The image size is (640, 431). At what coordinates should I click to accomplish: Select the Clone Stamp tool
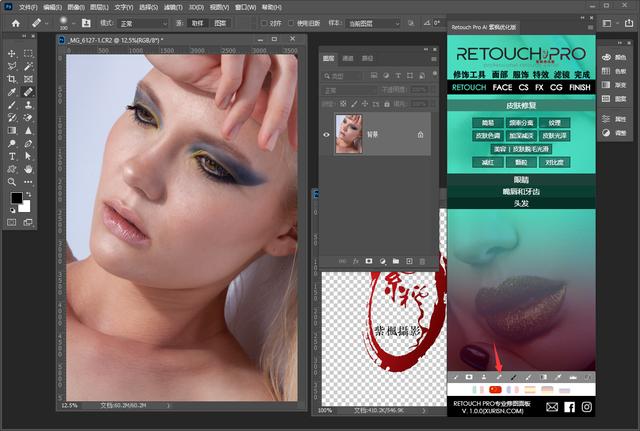[x=28, y=105]
